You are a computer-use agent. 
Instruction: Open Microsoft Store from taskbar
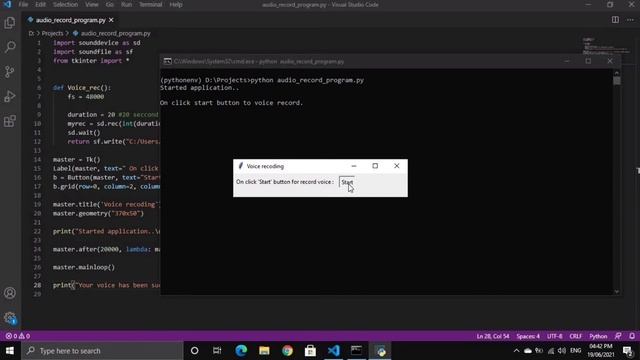[x=310, y=351]
